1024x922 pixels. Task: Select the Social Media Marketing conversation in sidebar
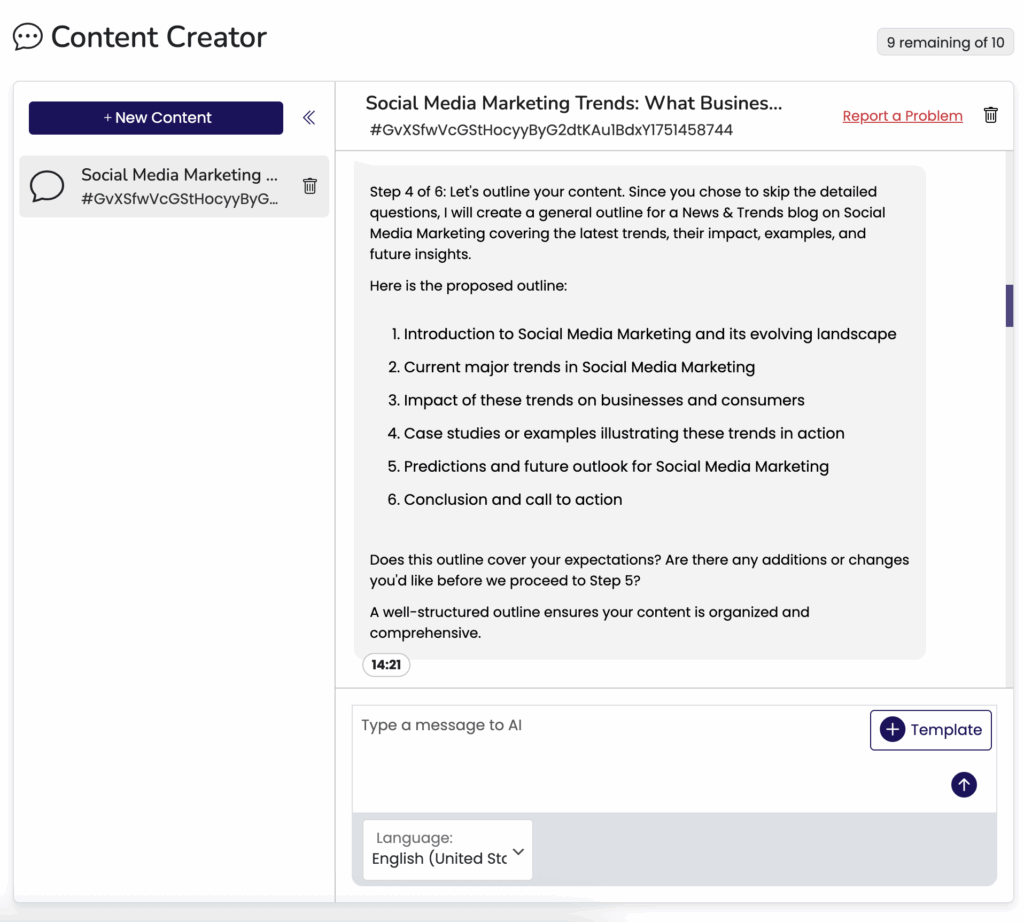(x=174, y=186)
